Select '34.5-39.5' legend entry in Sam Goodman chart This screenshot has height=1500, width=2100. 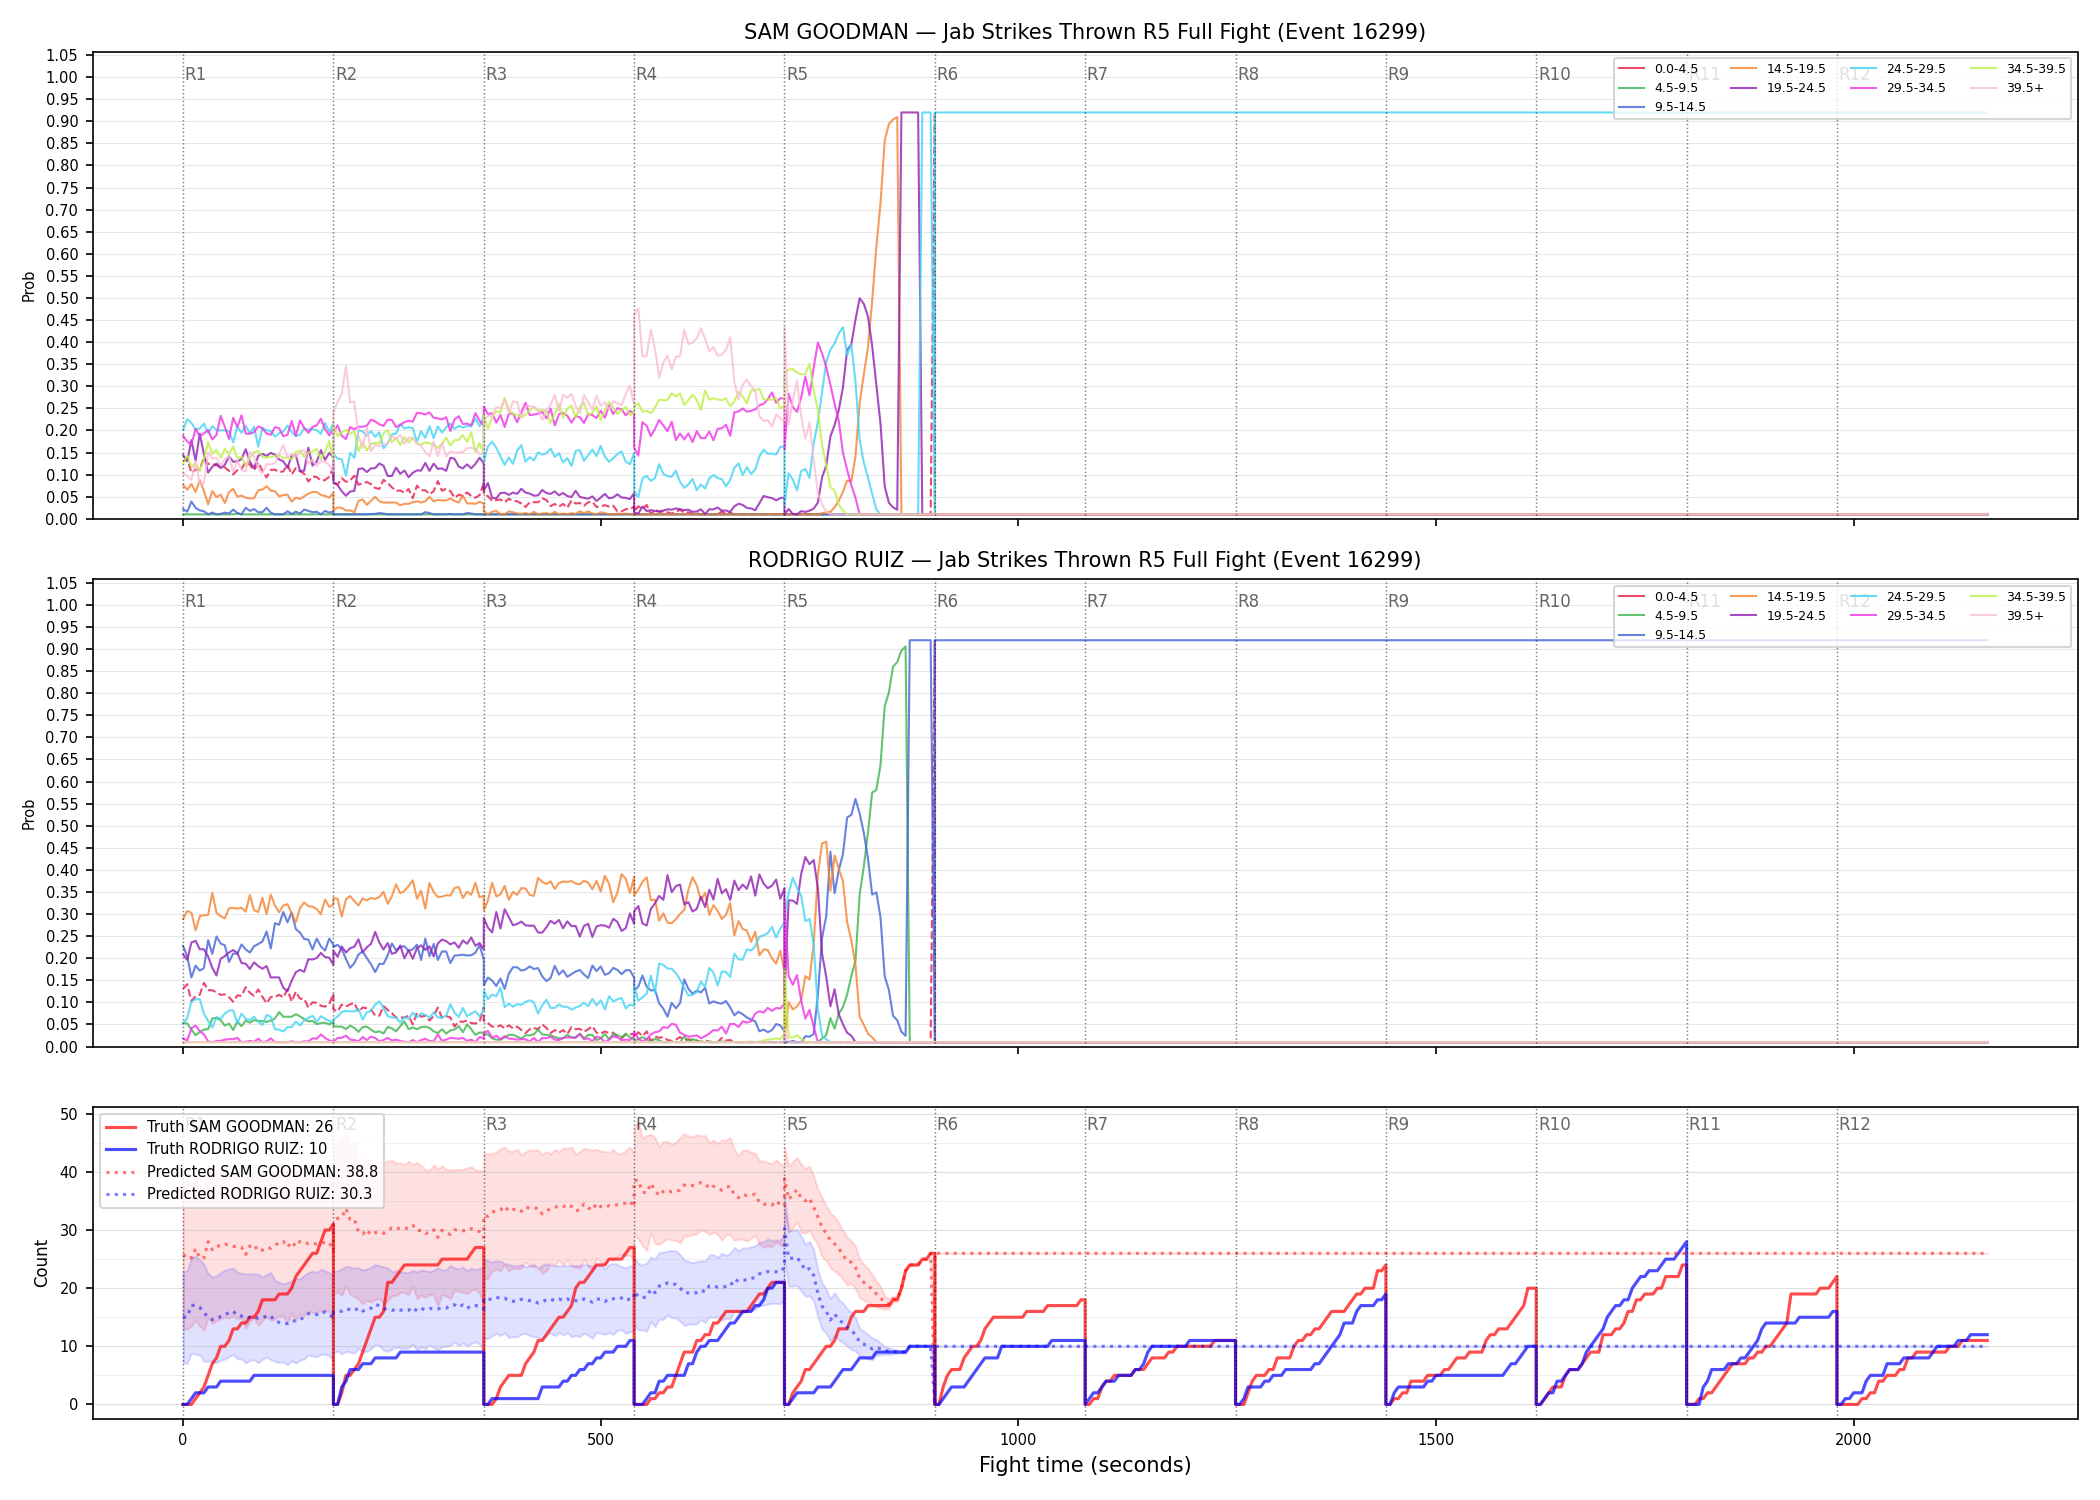click(2018, 69)
